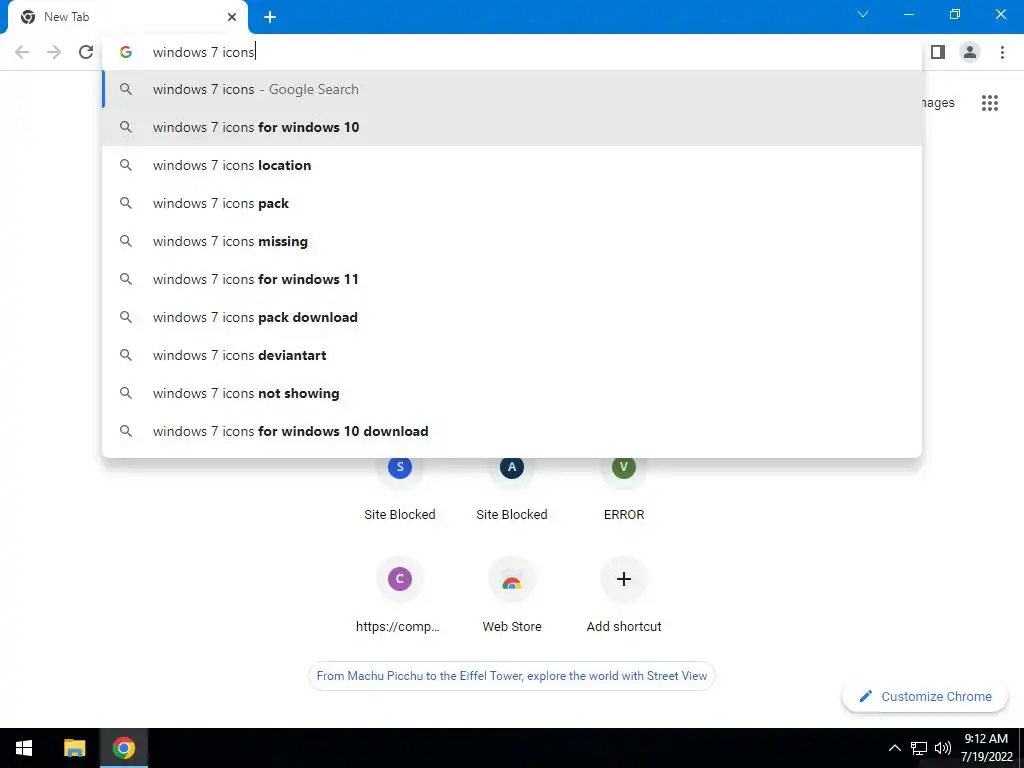Open the Web Store shortcut
The width and height of the screenshot is (1024, 768).
[512, 594]
